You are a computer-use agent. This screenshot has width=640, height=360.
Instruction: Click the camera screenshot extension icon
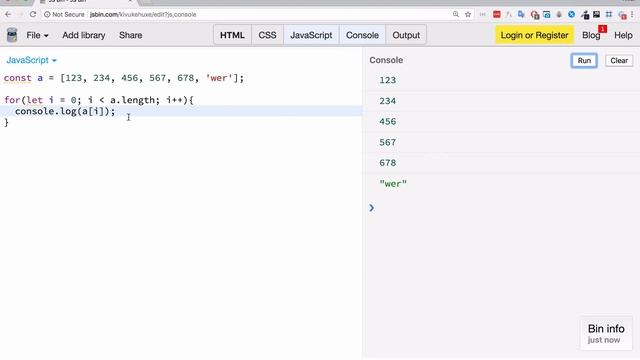pyautogui.click(x=547, y=15)
